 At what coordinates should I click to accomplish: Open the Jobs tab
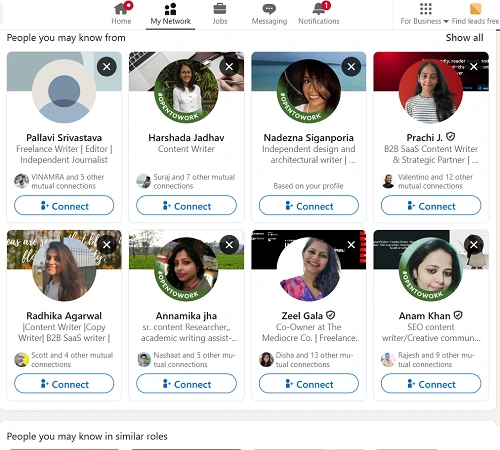pyautogui.click(x=220, y=14)
